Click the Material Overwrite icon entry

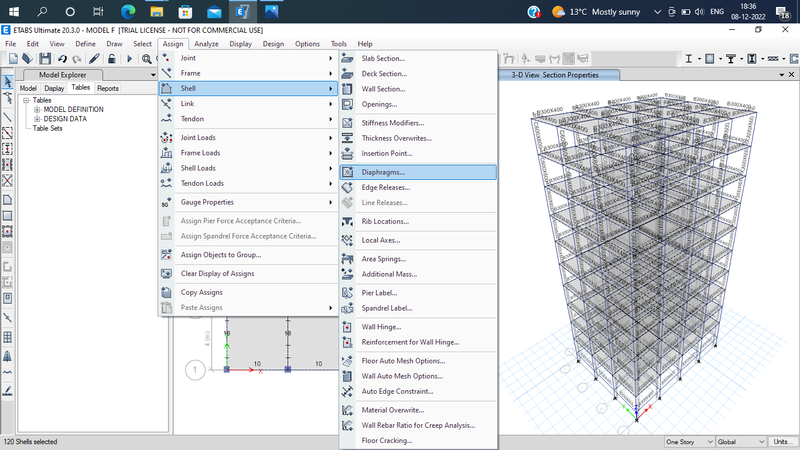[347, 410]
